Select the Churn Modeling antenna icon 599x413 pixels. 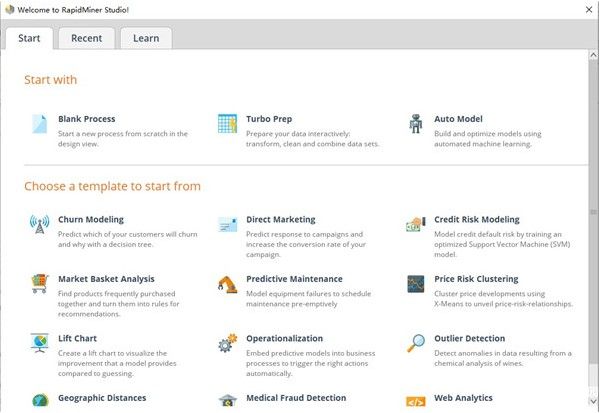coord(39,224)
